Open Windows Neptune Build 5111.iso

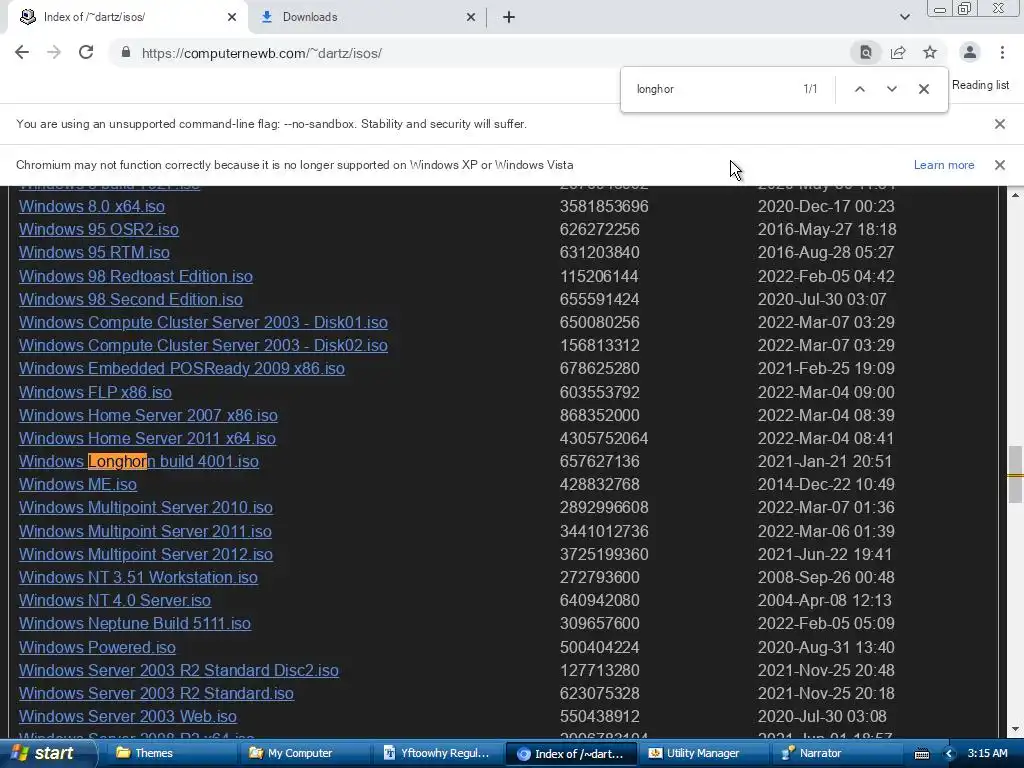tap(135, 623)
